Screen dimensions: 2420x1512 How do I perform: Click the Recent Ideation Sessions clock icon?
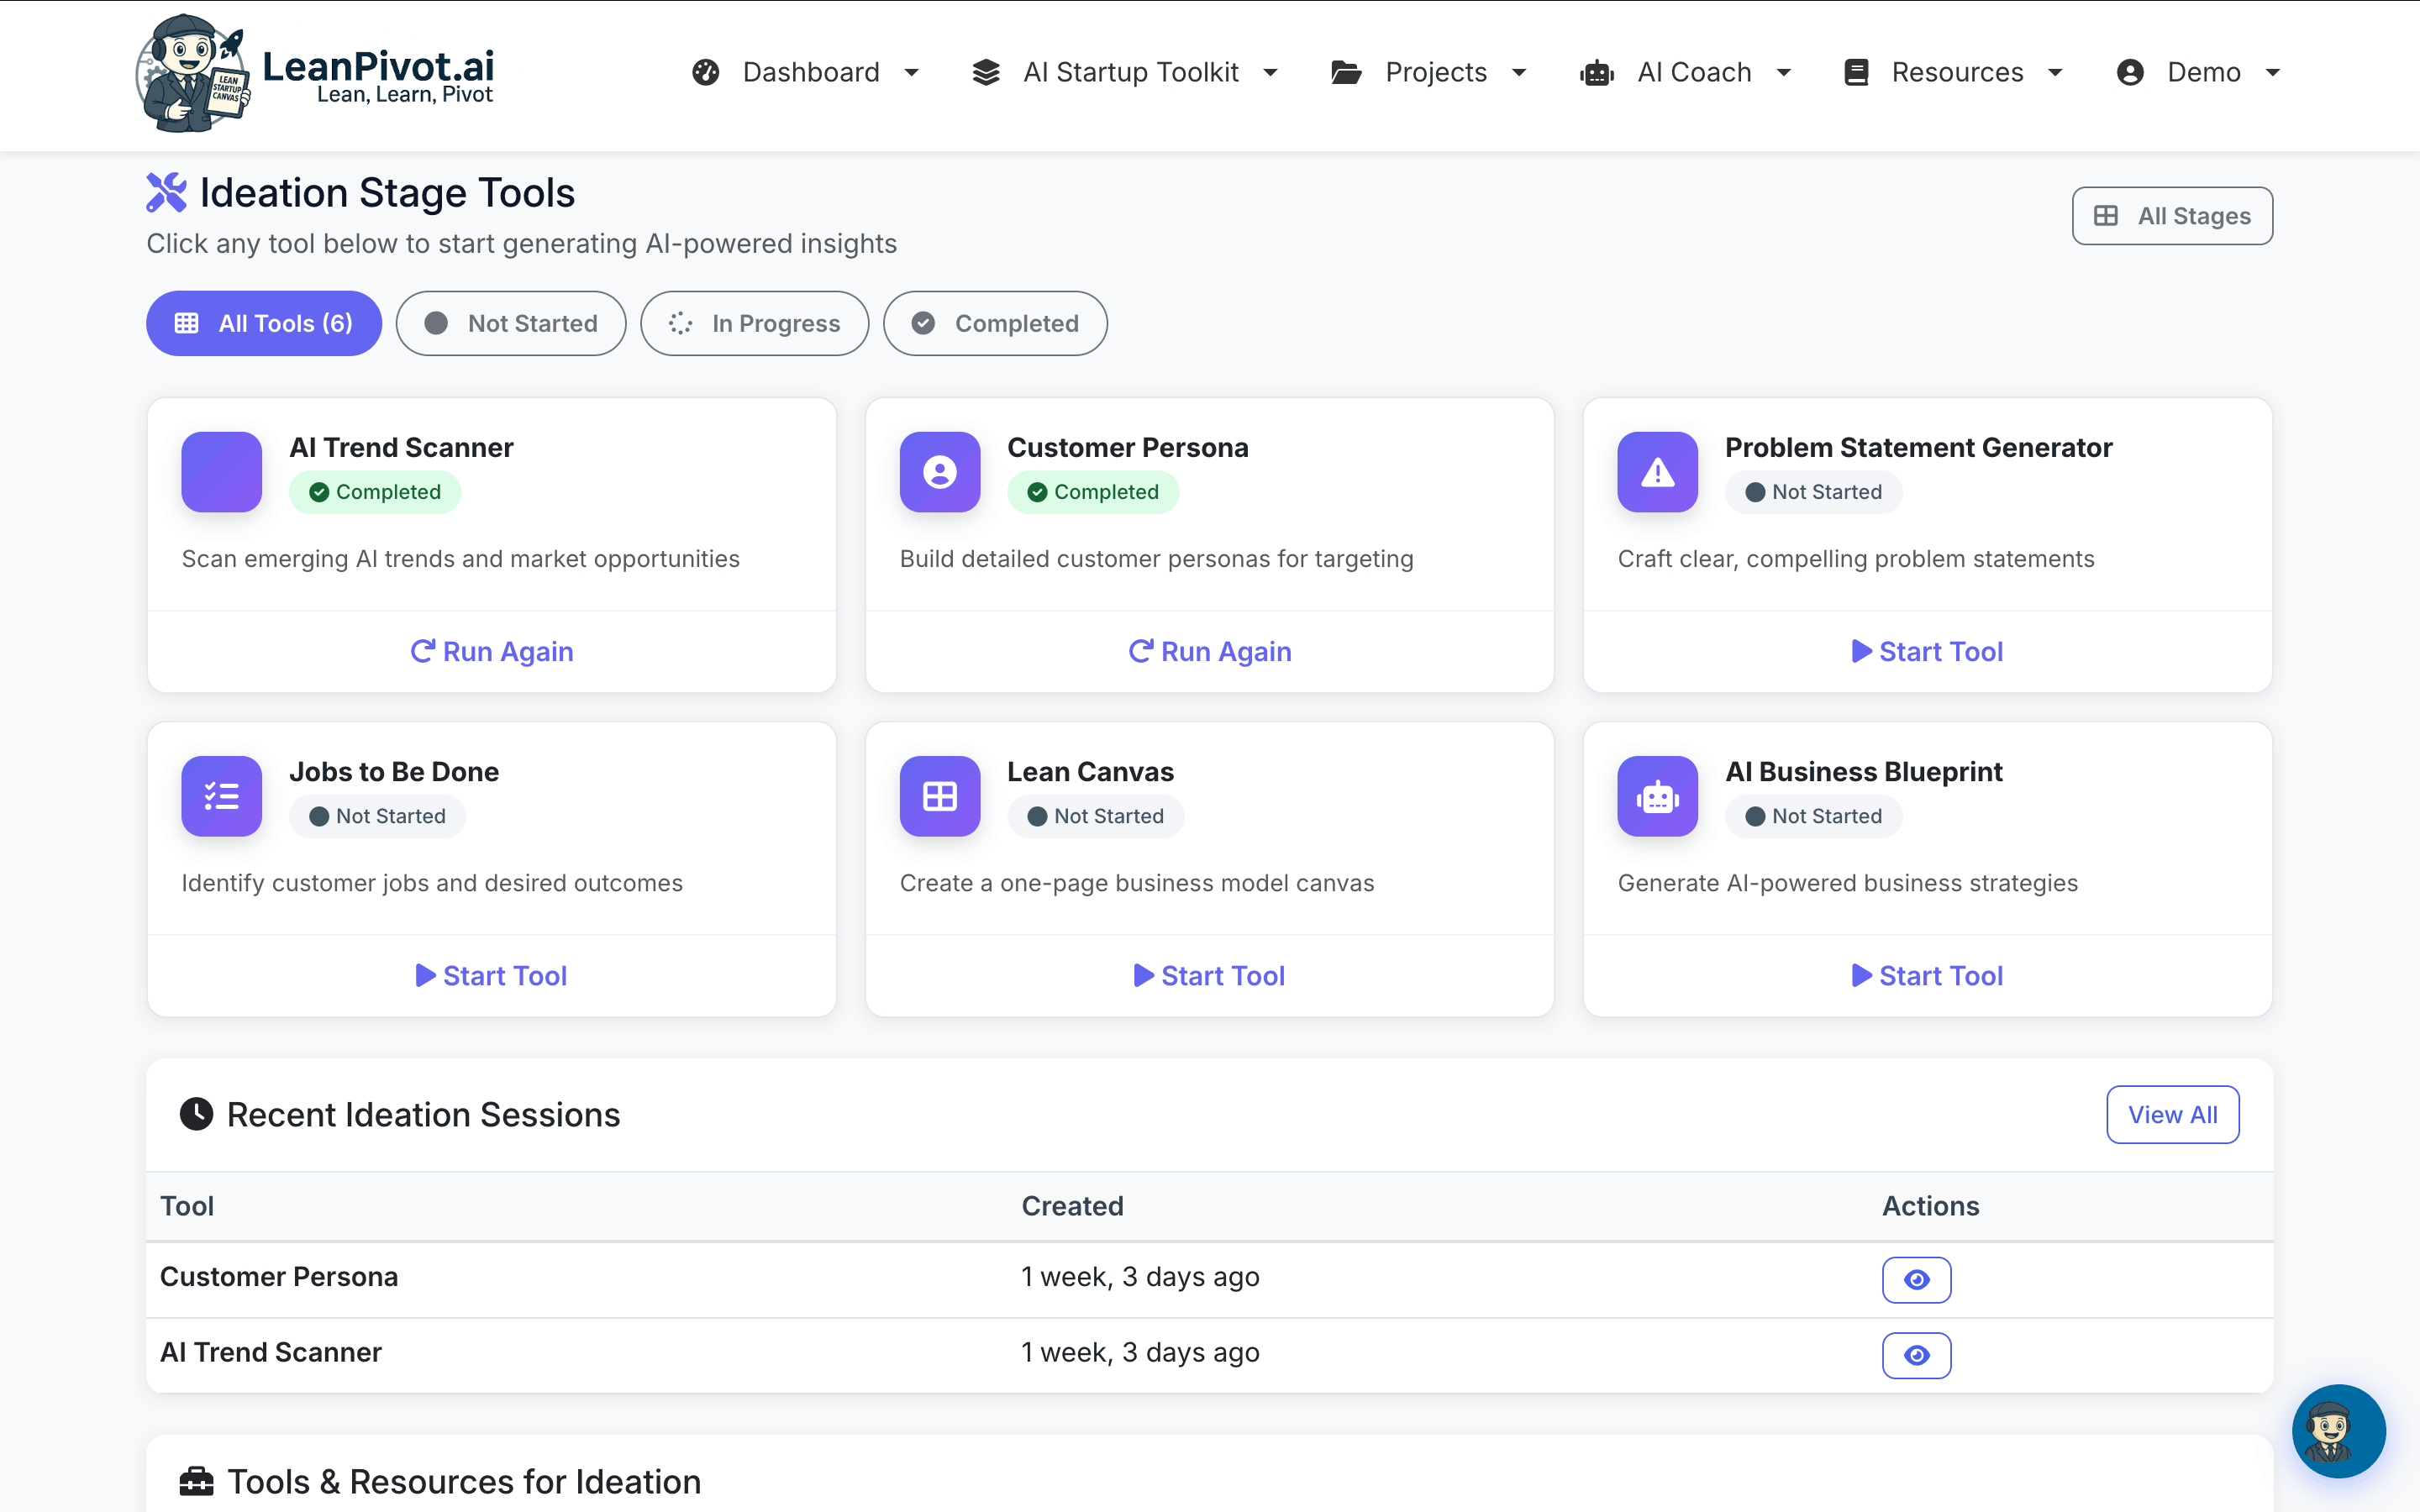(196, 1114)
